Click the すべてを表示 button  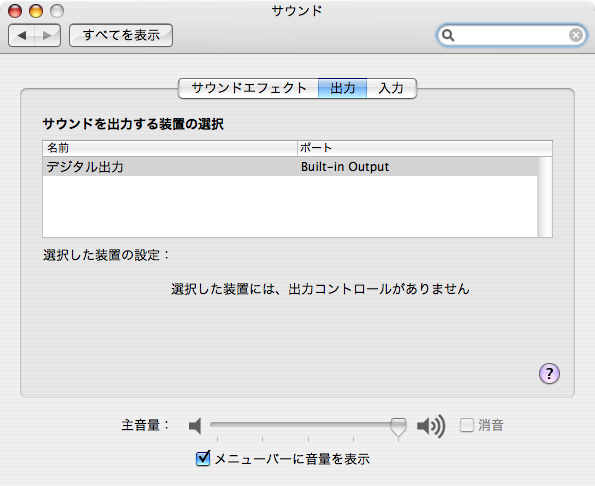pyautogui.click(x=121, y=35)
